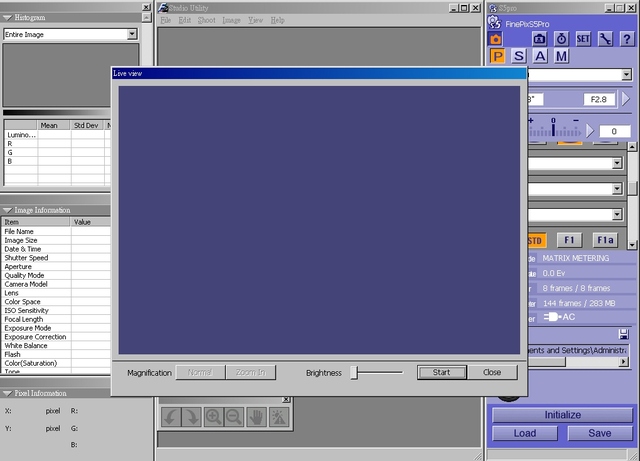Click the zoom out magnifier tool
640x461 pixels.
click(x=234, y=417)
